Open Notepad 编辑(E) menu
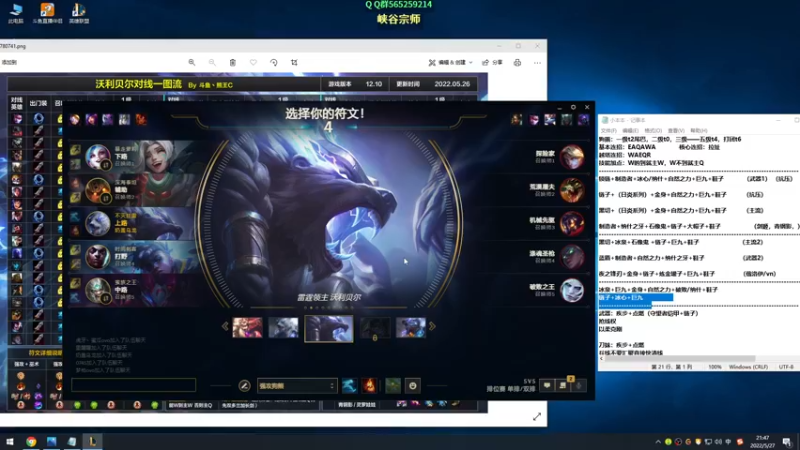Viewport: 800px width, 450px height. 630,131
